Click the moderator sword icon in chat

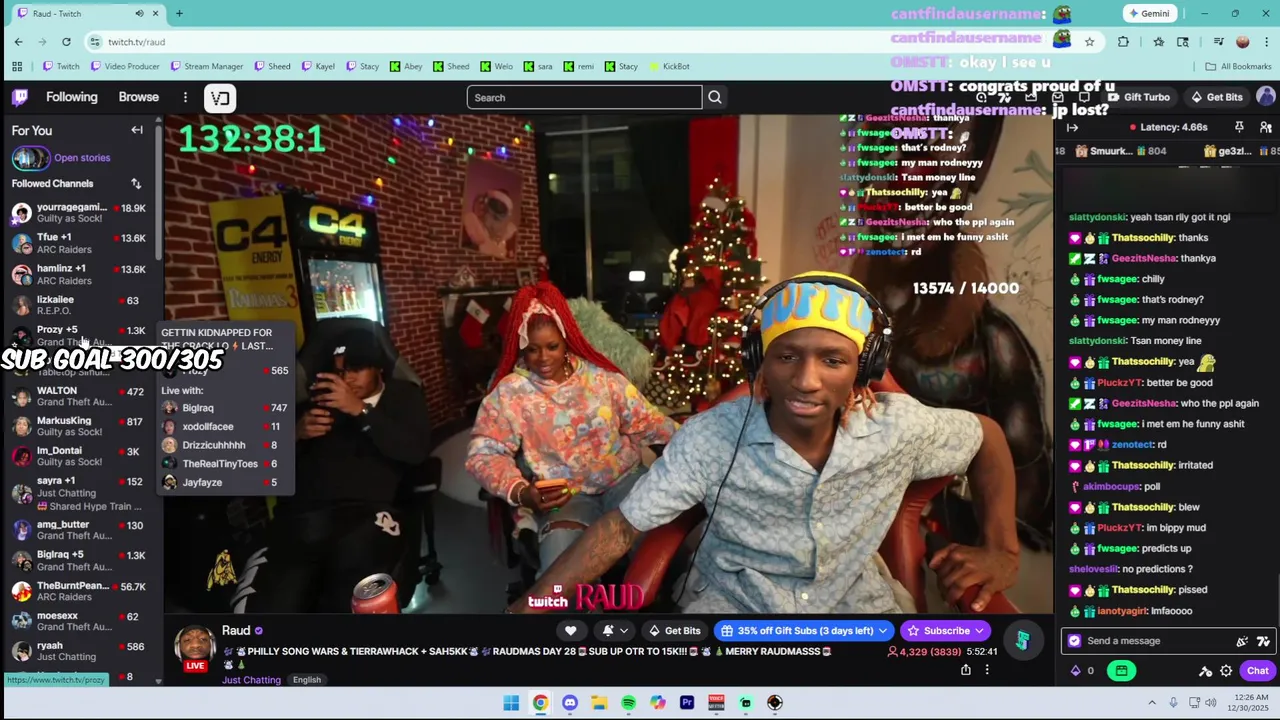coord(1206,671)
